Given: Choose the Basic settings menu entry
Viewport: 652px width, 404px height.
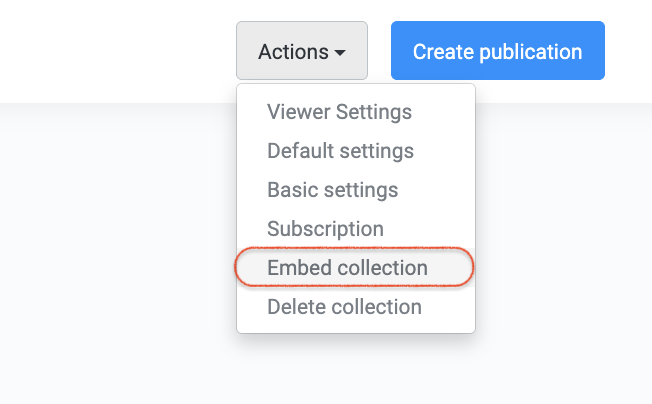Looking at the screenshot, I should point(332,190).
